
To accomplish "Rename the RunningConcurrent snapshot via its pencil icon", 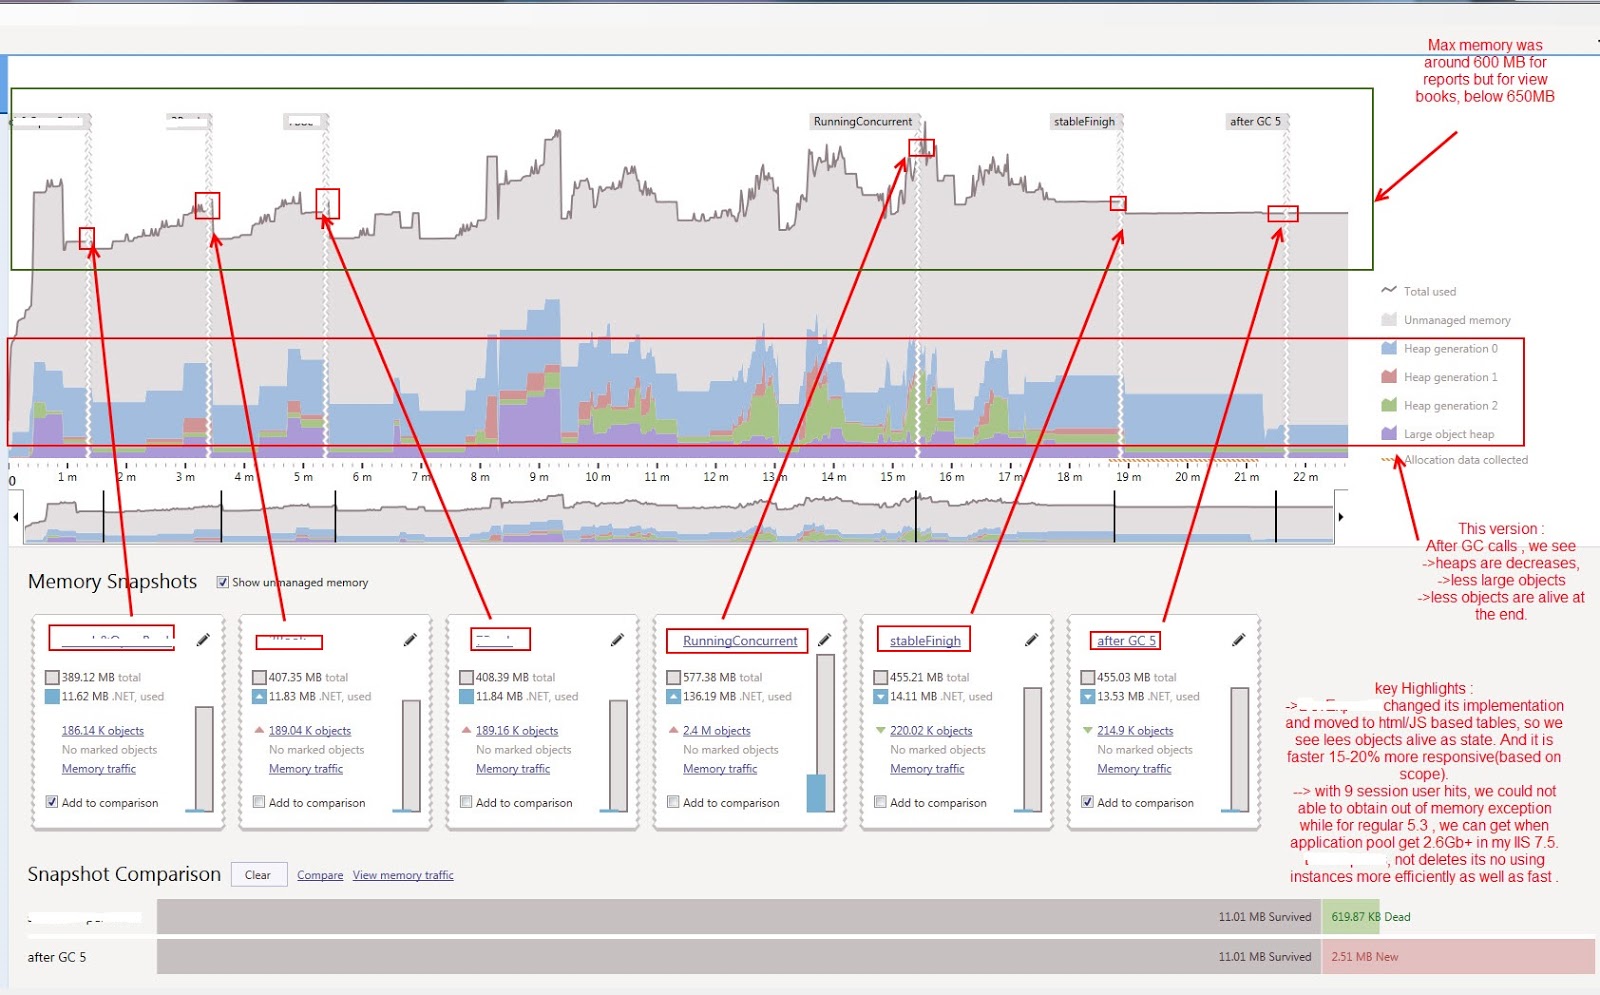I will (x=824, y=640).
